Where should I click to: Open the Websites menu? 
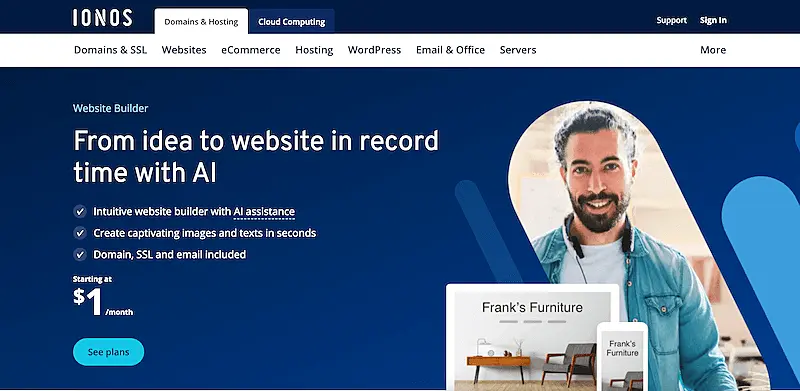(184, 50)
